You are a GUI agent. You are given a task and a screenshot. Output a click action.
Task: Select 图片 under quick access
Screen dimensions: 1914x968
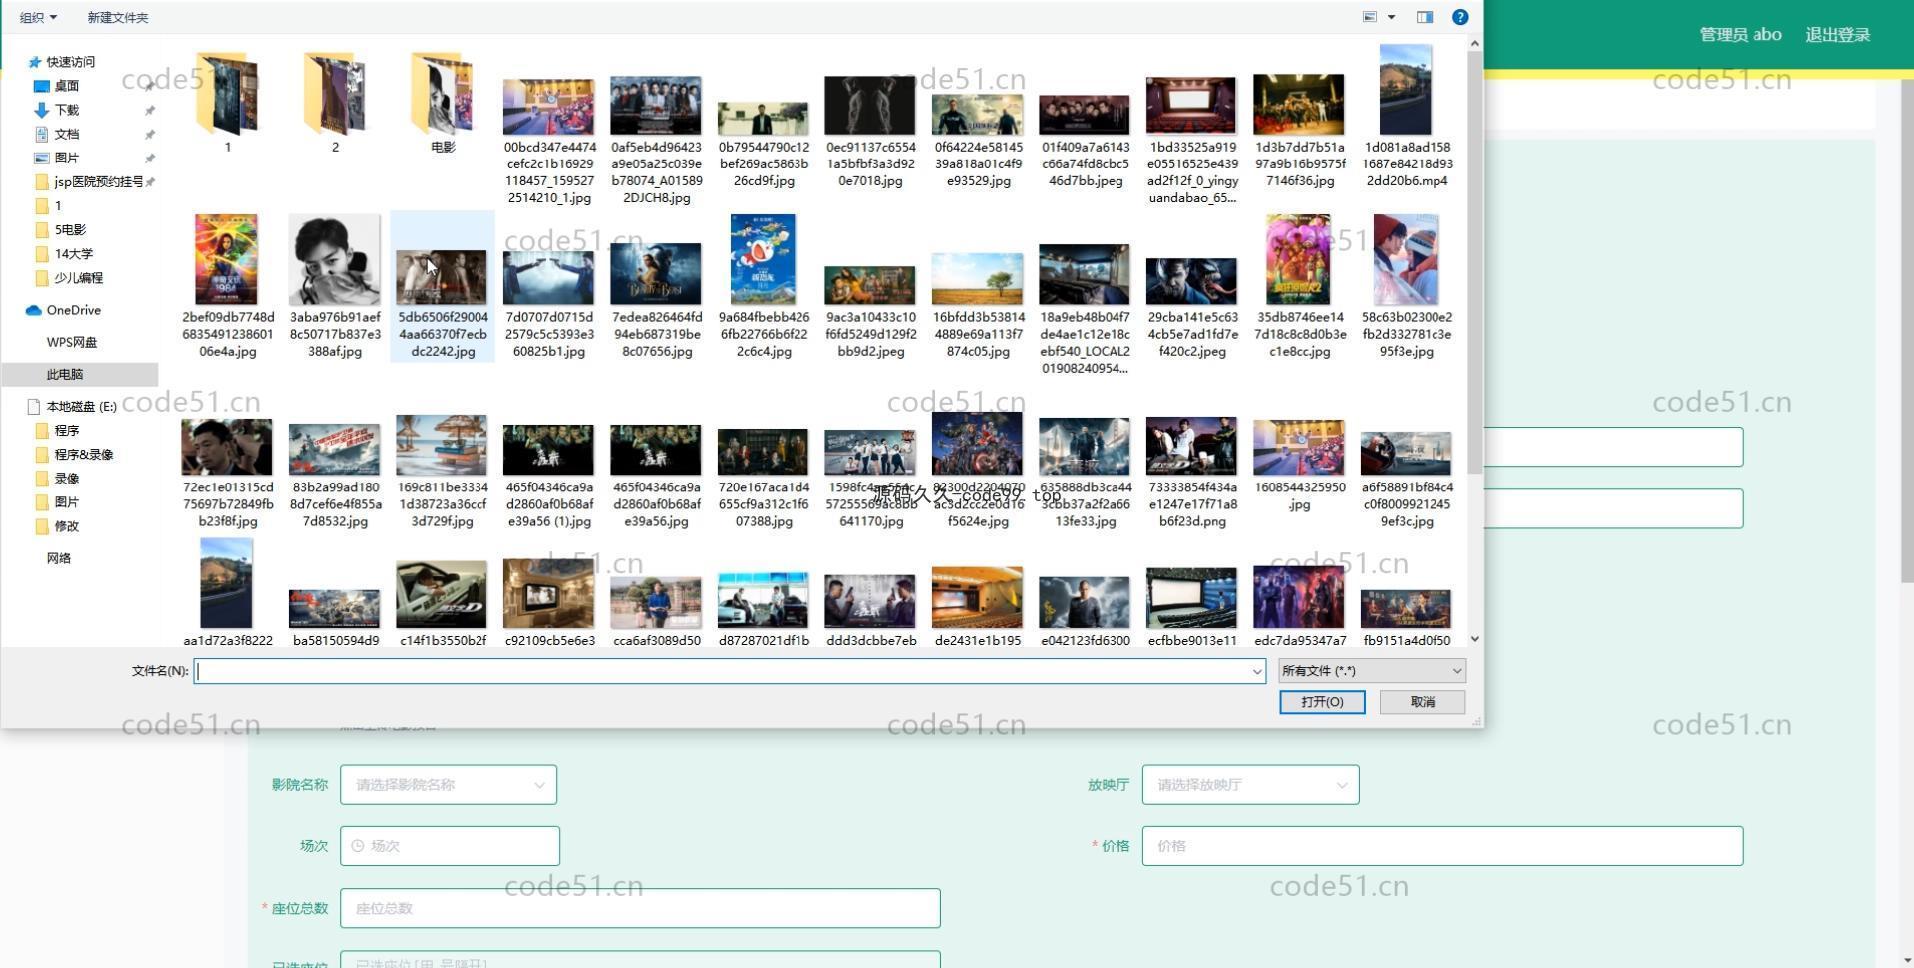[x=67, y=158]
